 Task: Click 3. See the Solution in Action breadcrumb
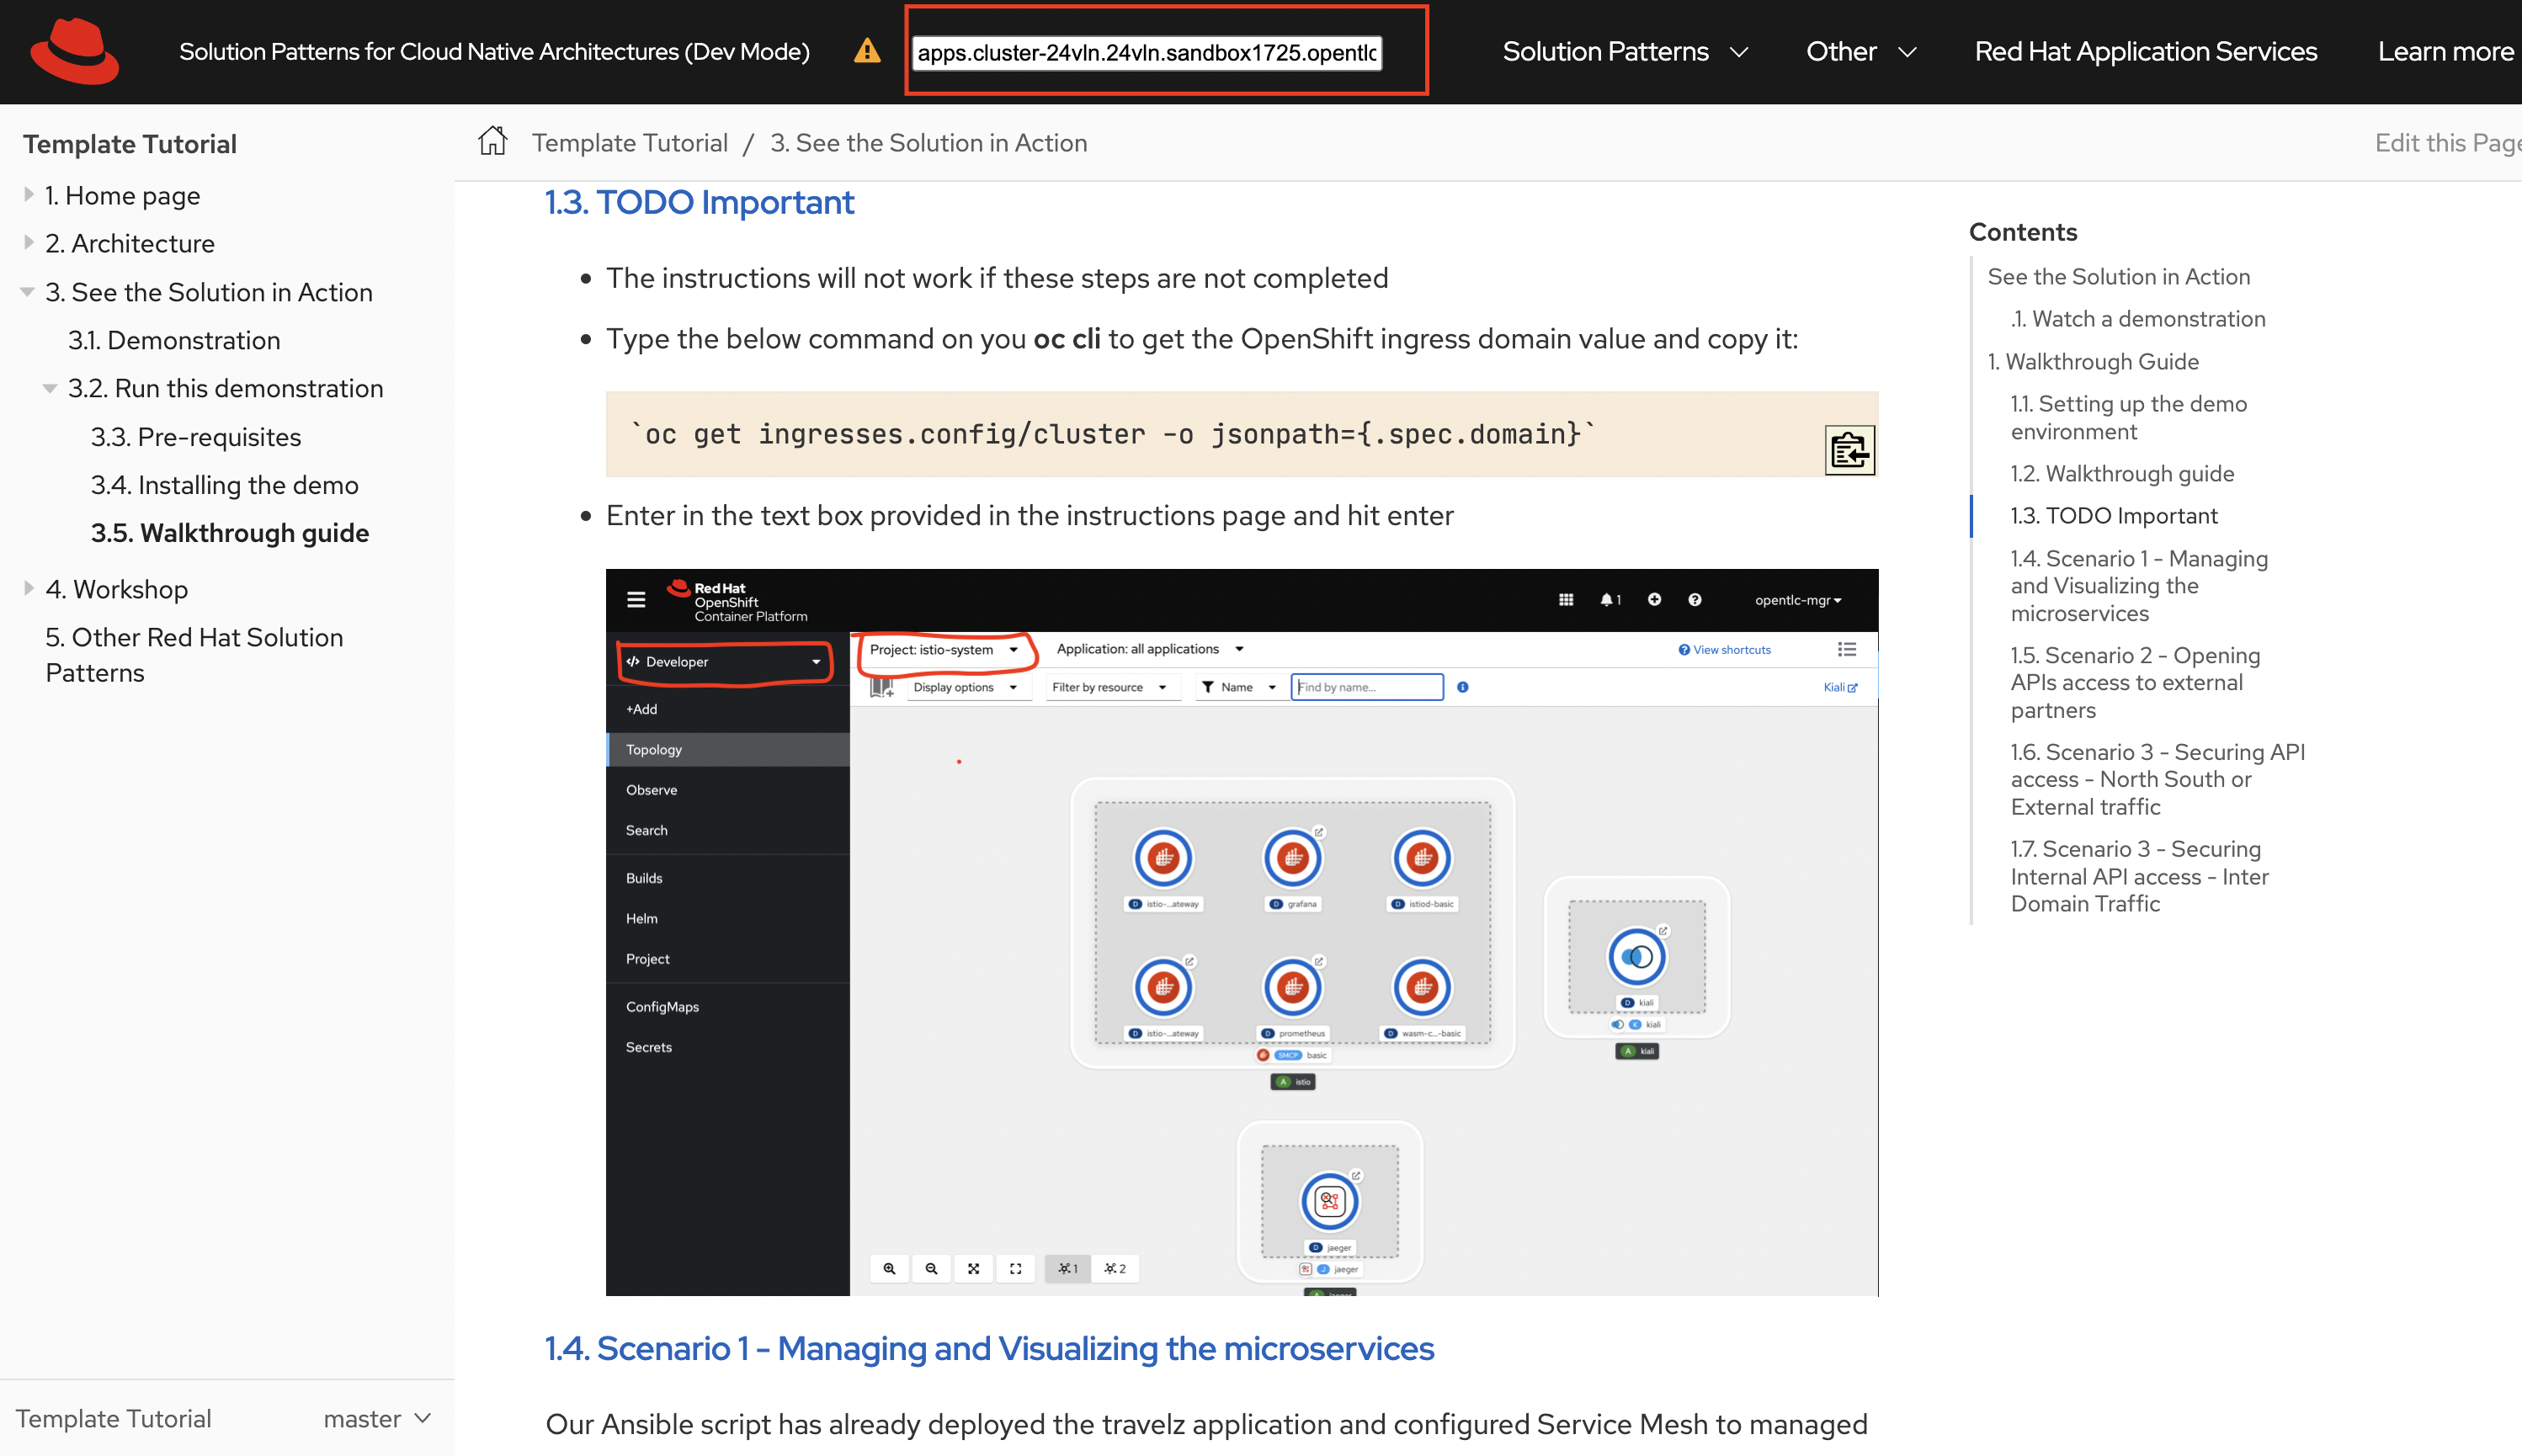(928, 142)
